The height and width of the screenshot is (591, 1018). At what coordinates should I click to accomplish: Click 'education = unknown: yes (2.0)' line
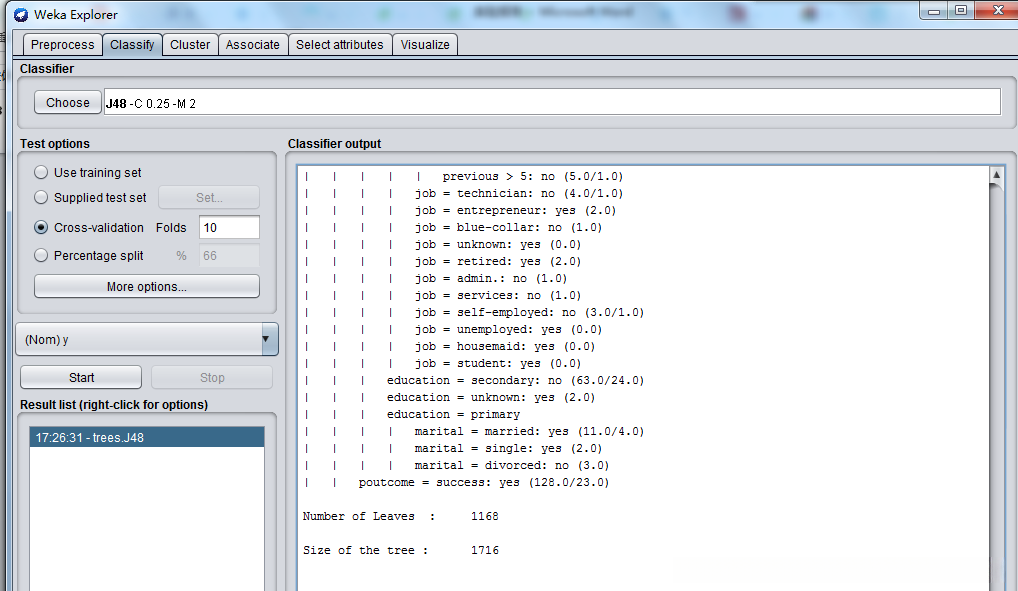point(491,397)
